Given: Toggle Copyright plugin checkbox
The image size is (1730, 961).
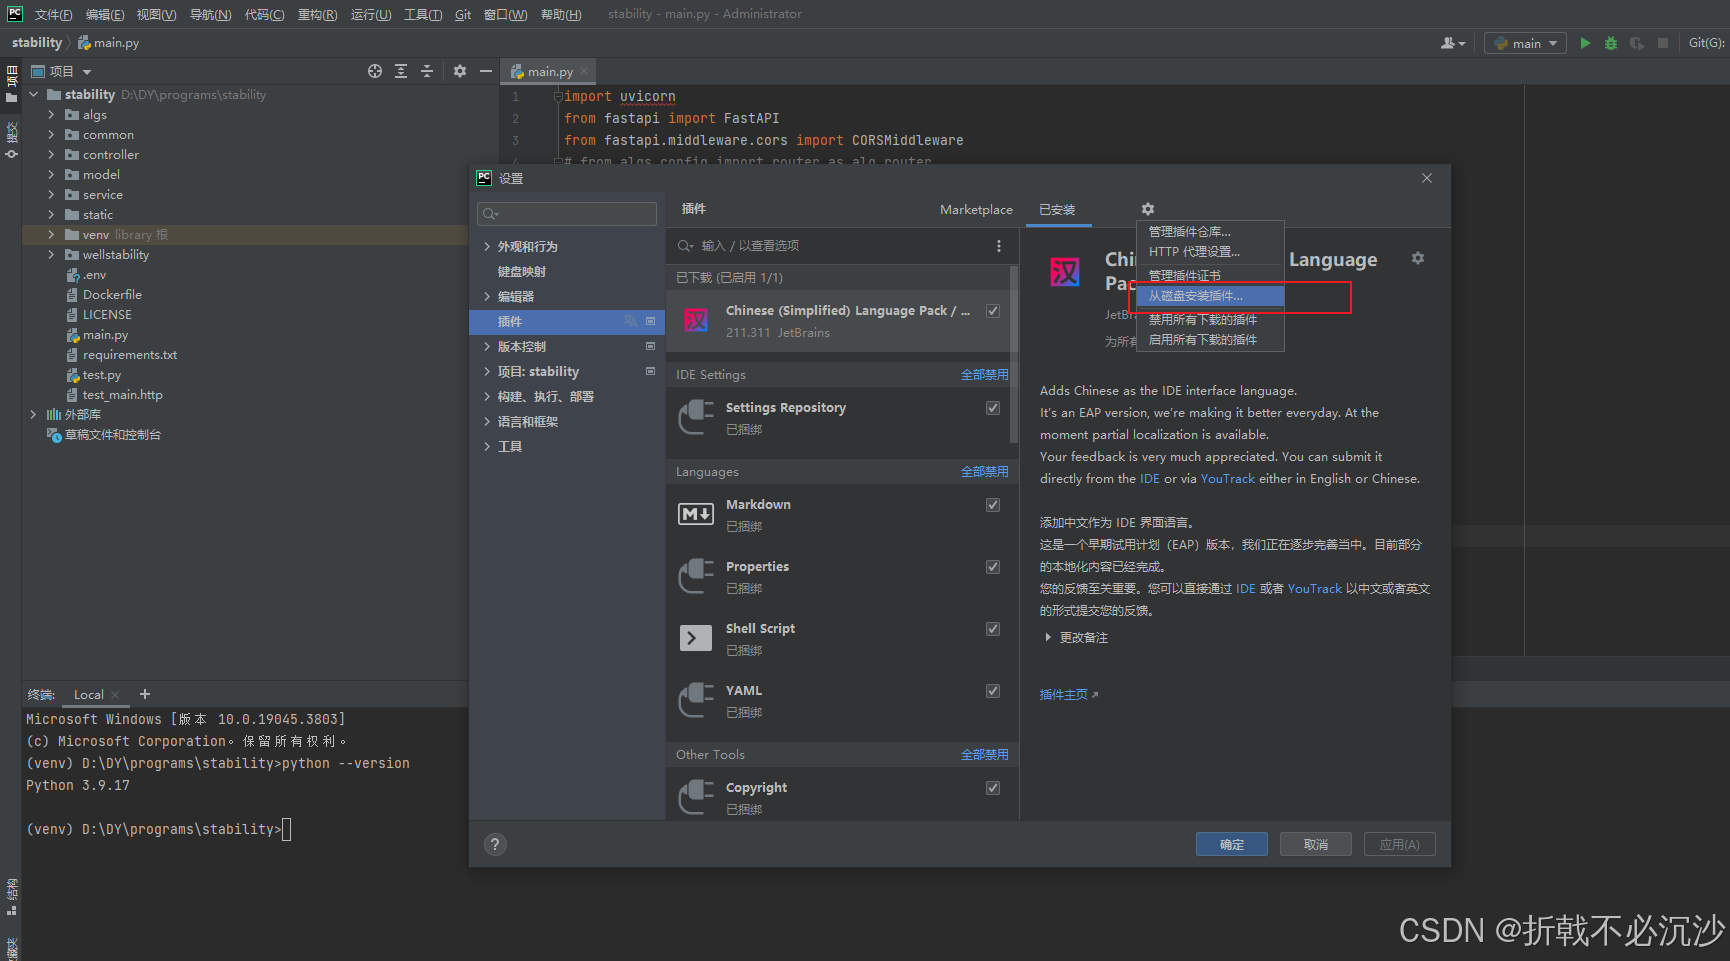Looking at the screenshot, I should click(993, 788).
